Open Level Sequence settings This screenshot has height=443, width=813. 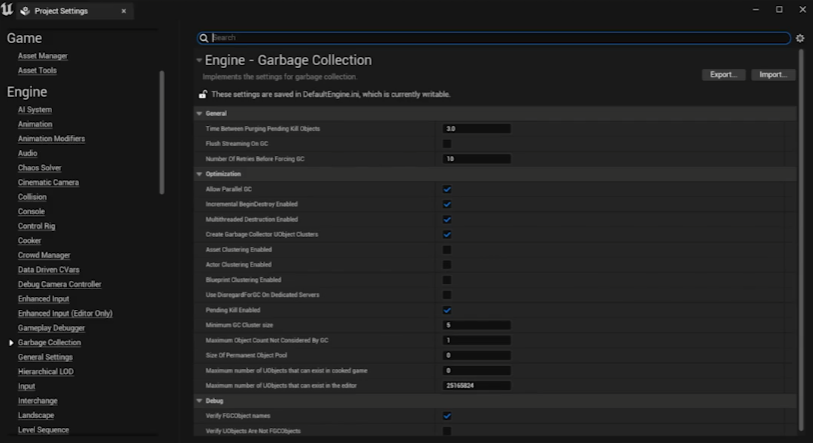[x=43, y=430]
